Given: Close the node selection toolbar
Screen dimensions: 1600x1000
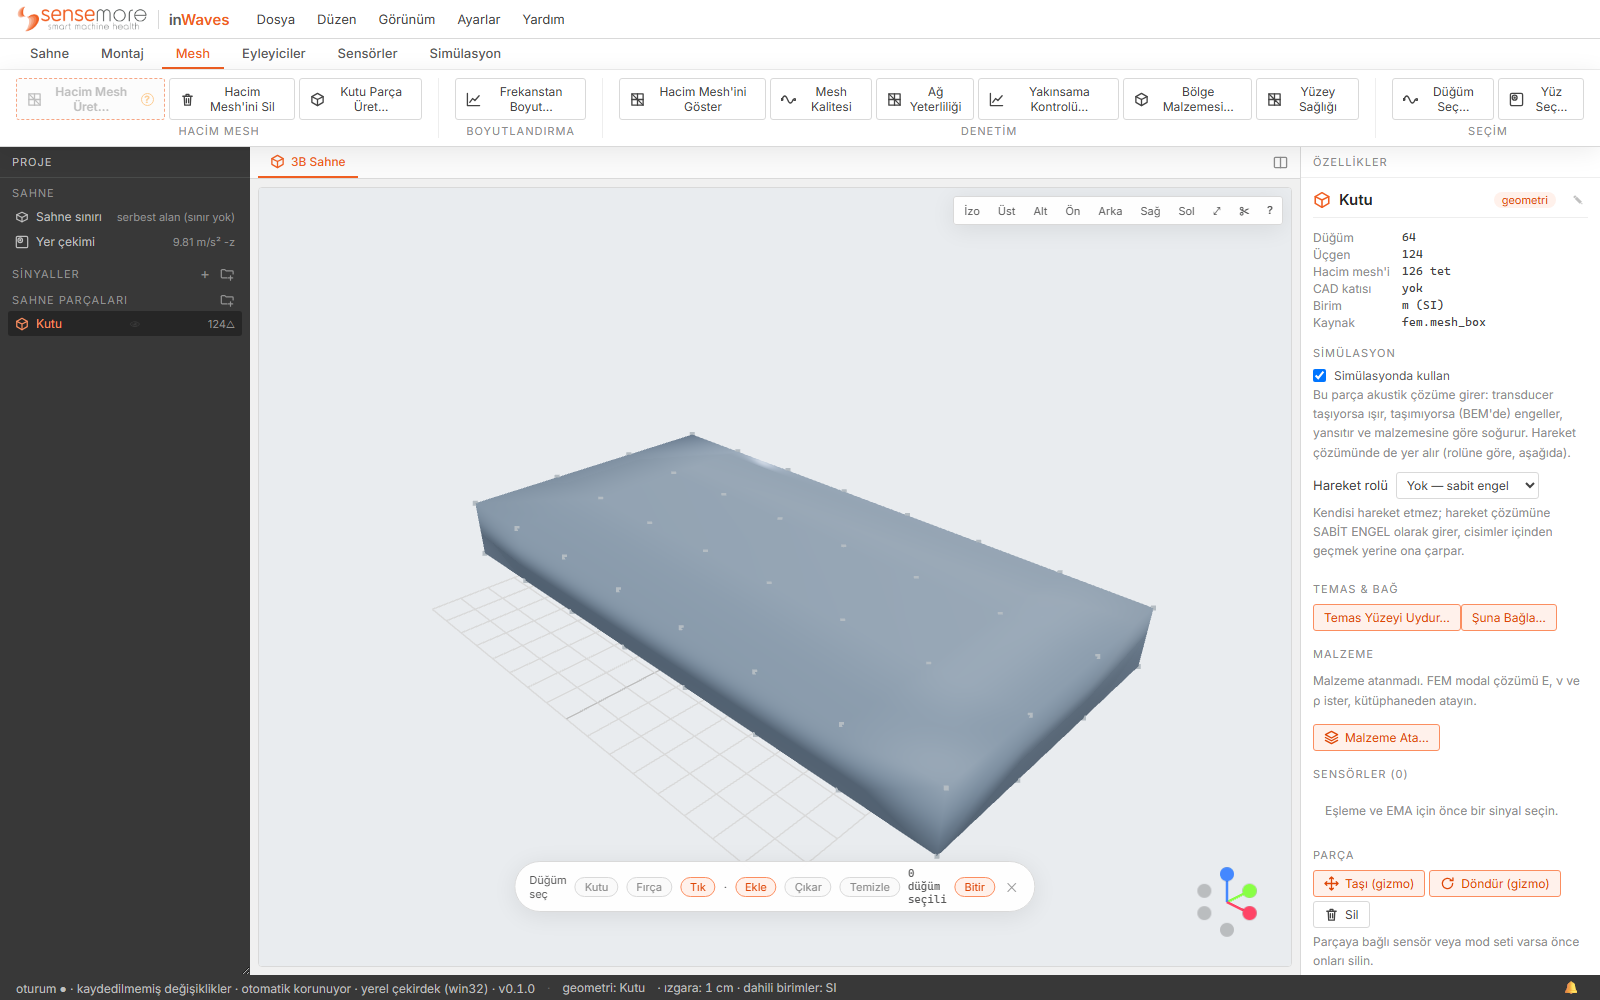Looking at the screenshot, I should (x=1012, y=887).
